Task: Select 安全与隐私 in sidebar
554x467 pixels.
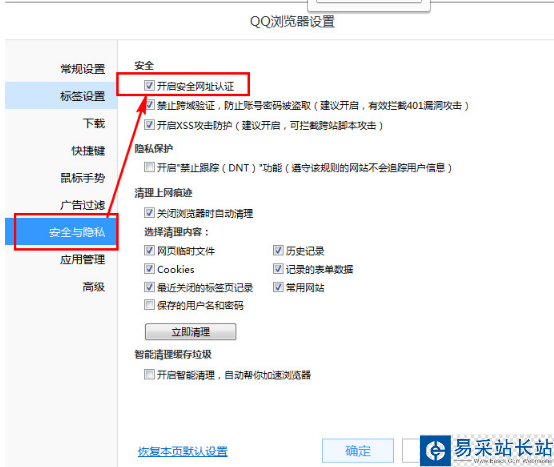Action: tap(61, 232)
